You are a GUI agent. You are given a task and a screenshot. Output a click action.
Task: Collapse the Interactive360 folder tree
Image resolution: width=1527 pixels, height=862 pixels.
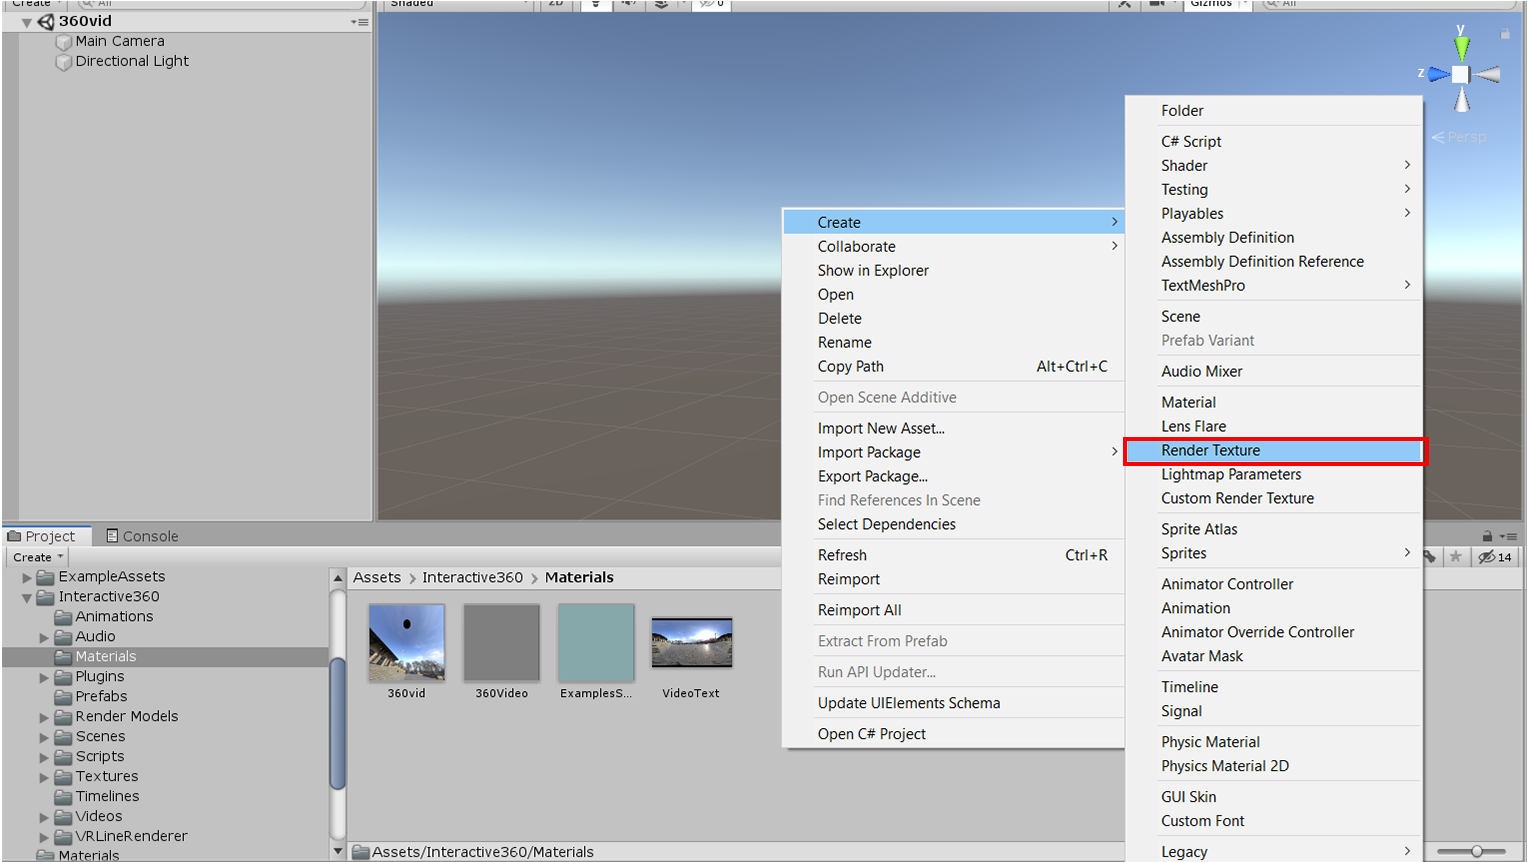pos(27,598)
